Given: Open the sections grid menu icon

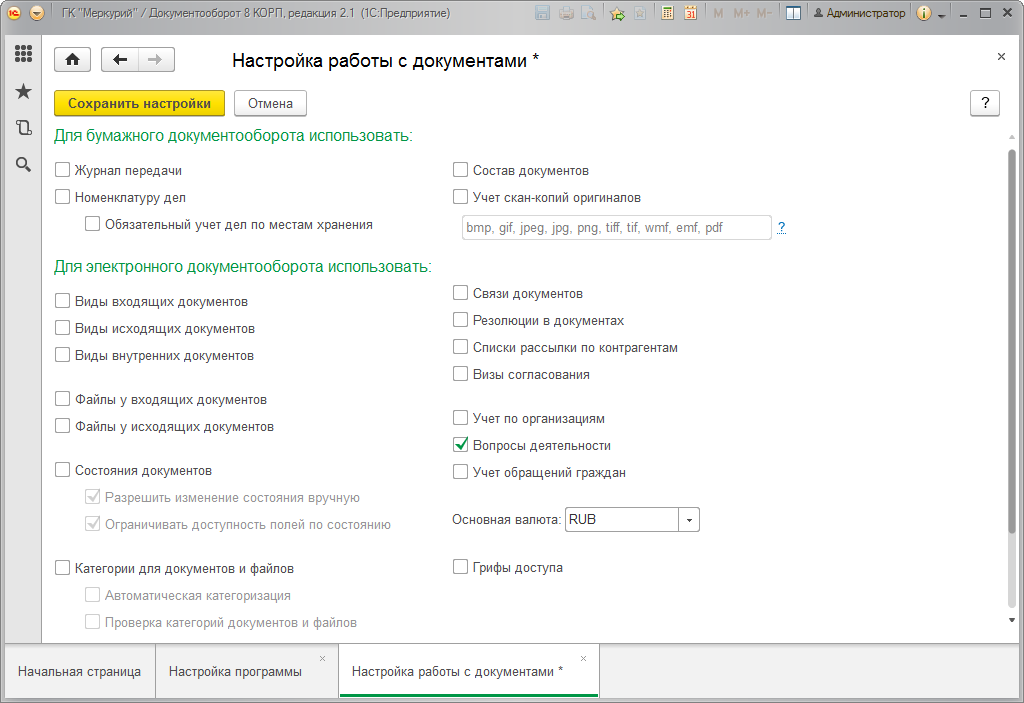Looking at the screenshot, I should tap(24, 54).
